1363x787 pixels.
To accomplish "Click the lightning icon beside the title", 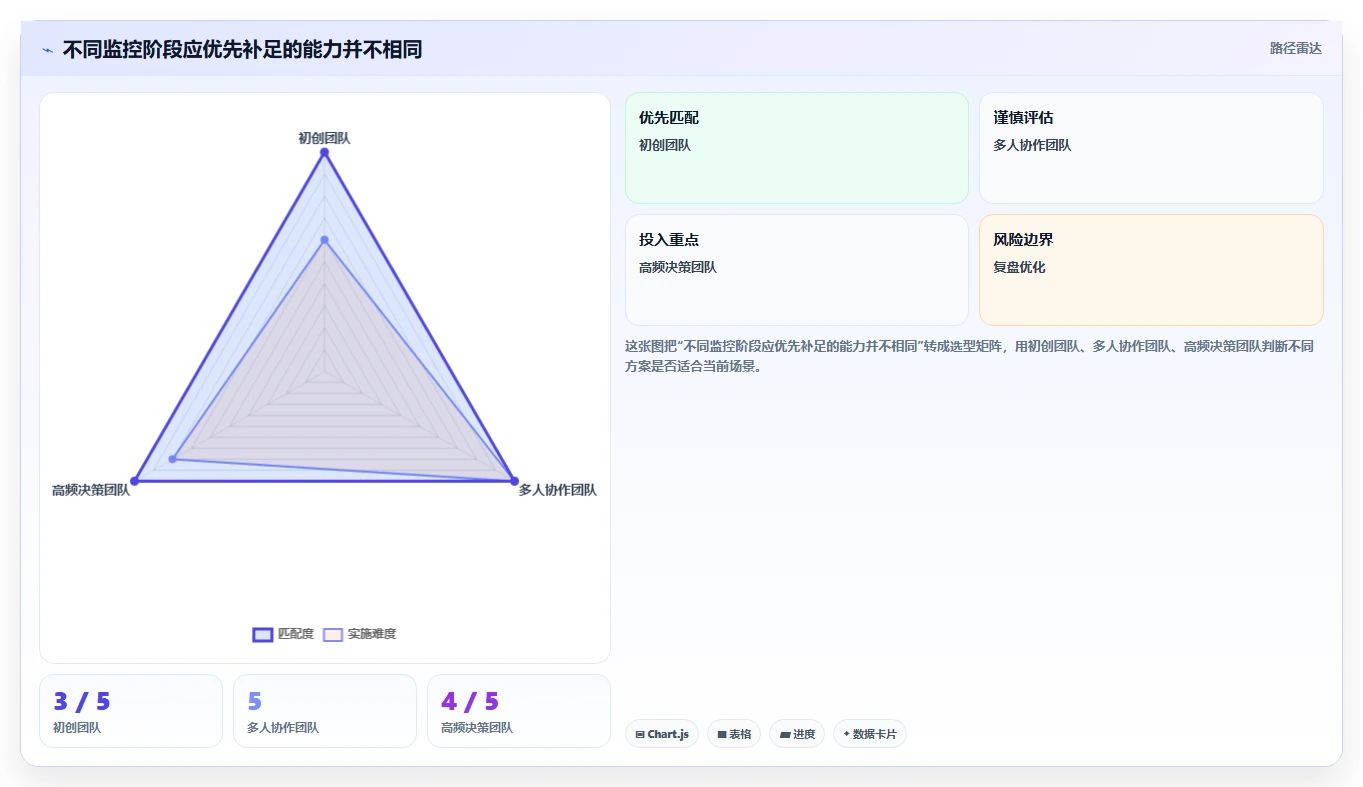I will (47, 50).
